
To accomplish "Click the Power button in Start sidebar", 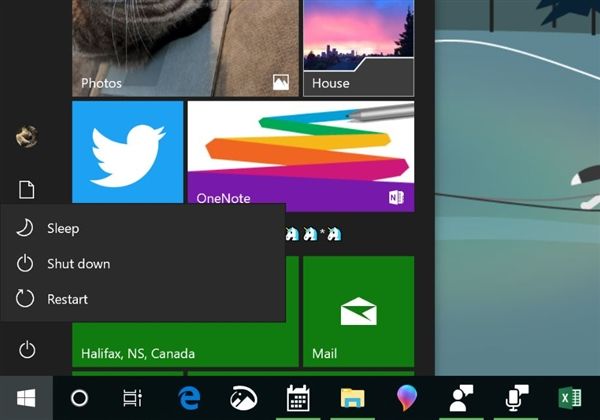I will (27, 349).
